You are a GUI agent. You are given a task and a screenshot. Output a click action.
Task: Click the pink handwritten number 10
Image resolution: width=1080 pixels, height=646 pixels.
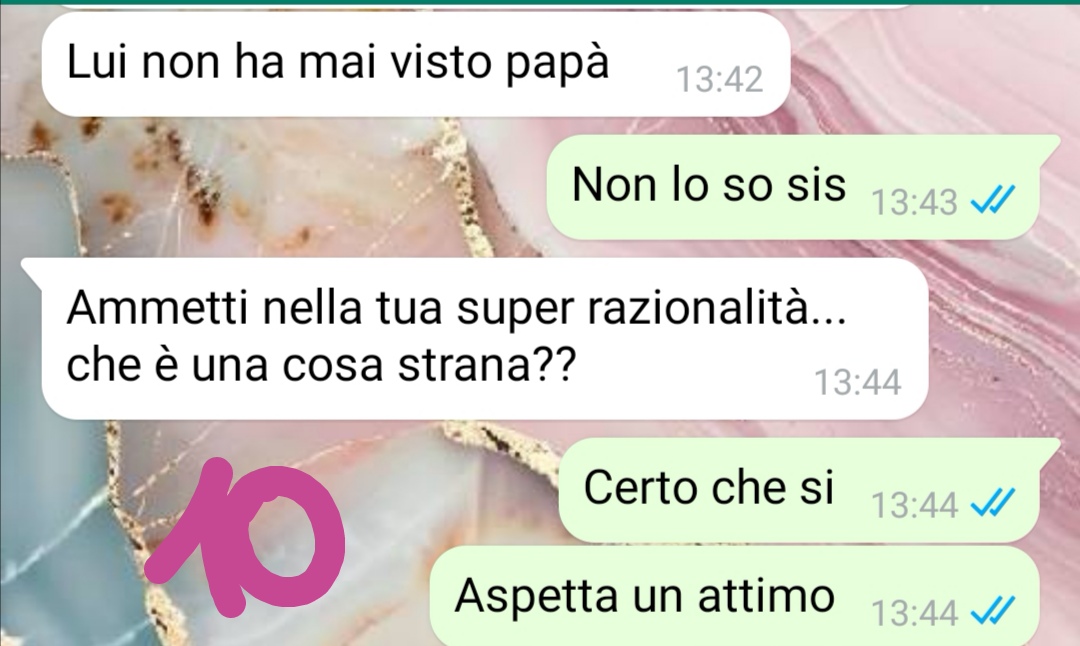tap(245, 536)
